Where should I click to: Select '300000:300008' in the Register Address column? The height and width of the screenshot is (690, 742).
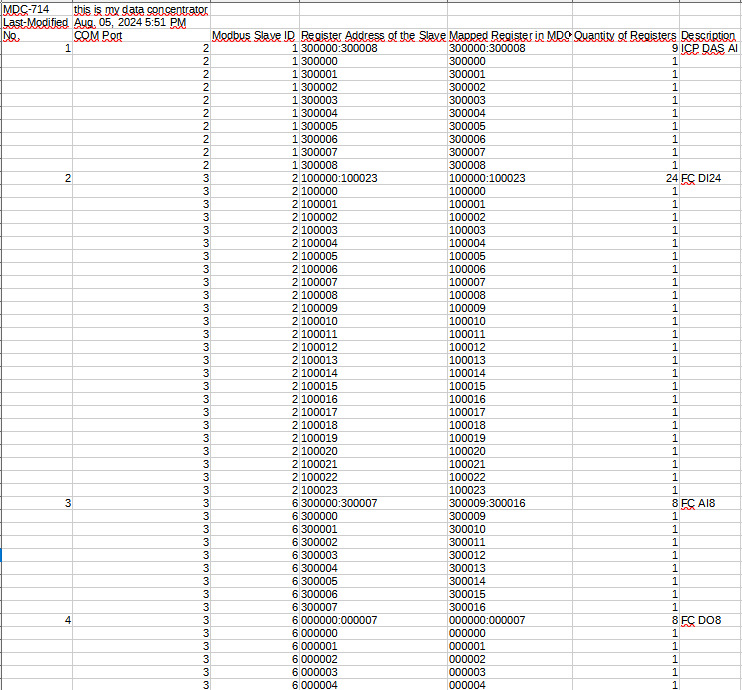[373, 48]
